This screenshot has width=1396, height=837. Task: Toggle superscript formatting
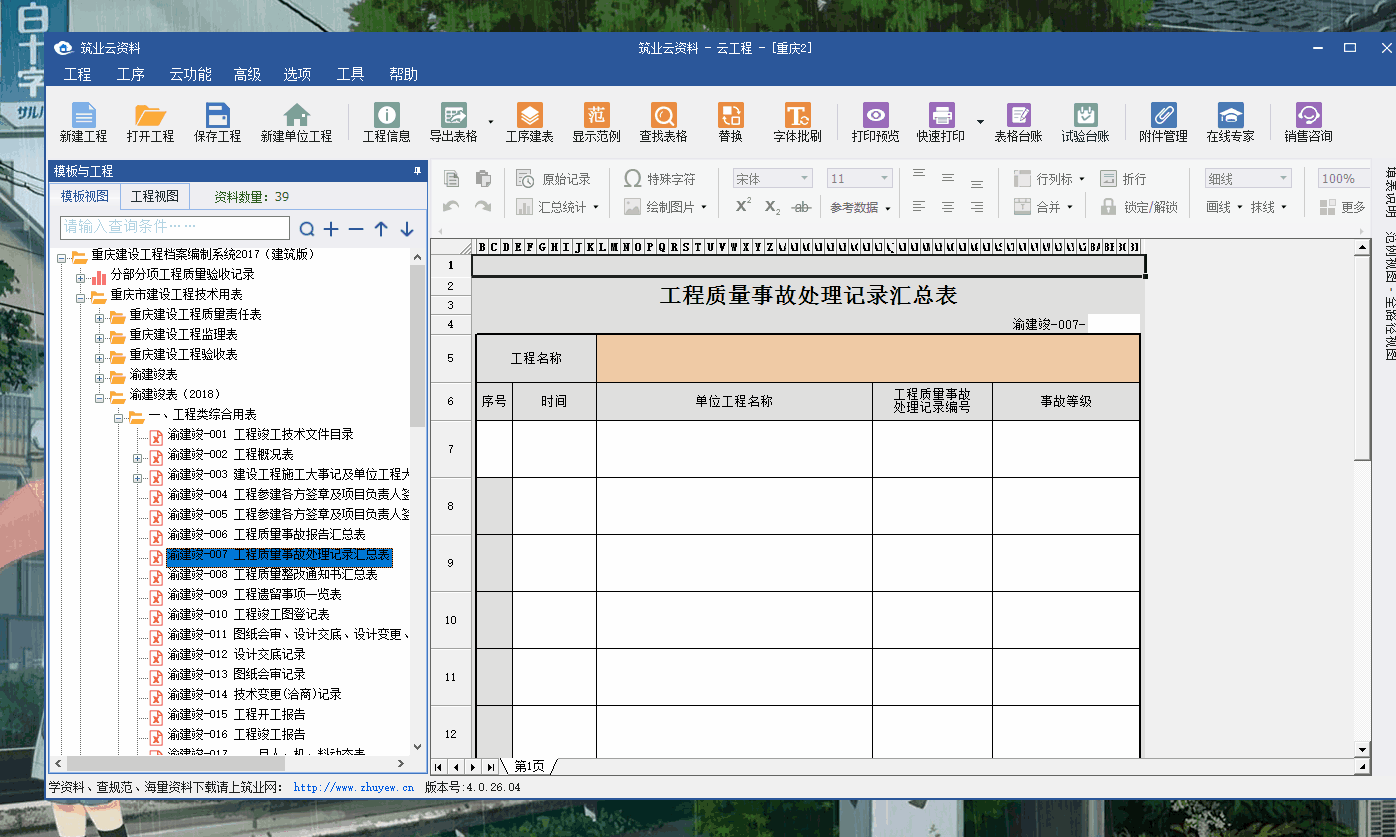click(x=743, y=206)
